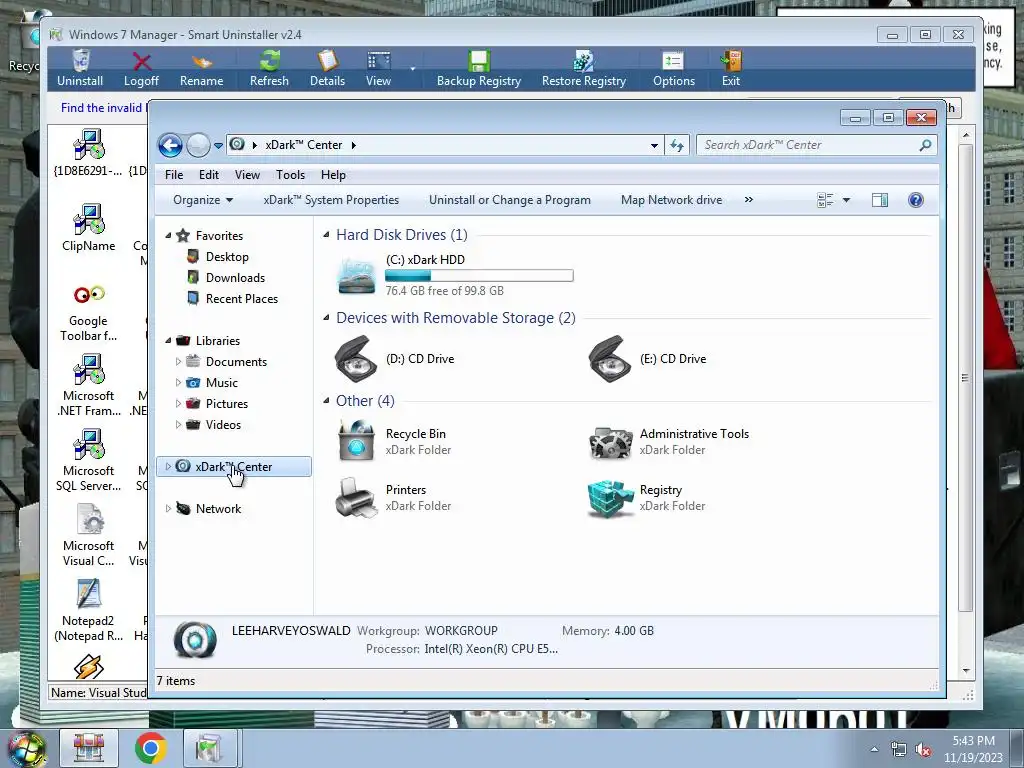Open the Edit menu
The image size is (1024, 768).
(209, 175)
